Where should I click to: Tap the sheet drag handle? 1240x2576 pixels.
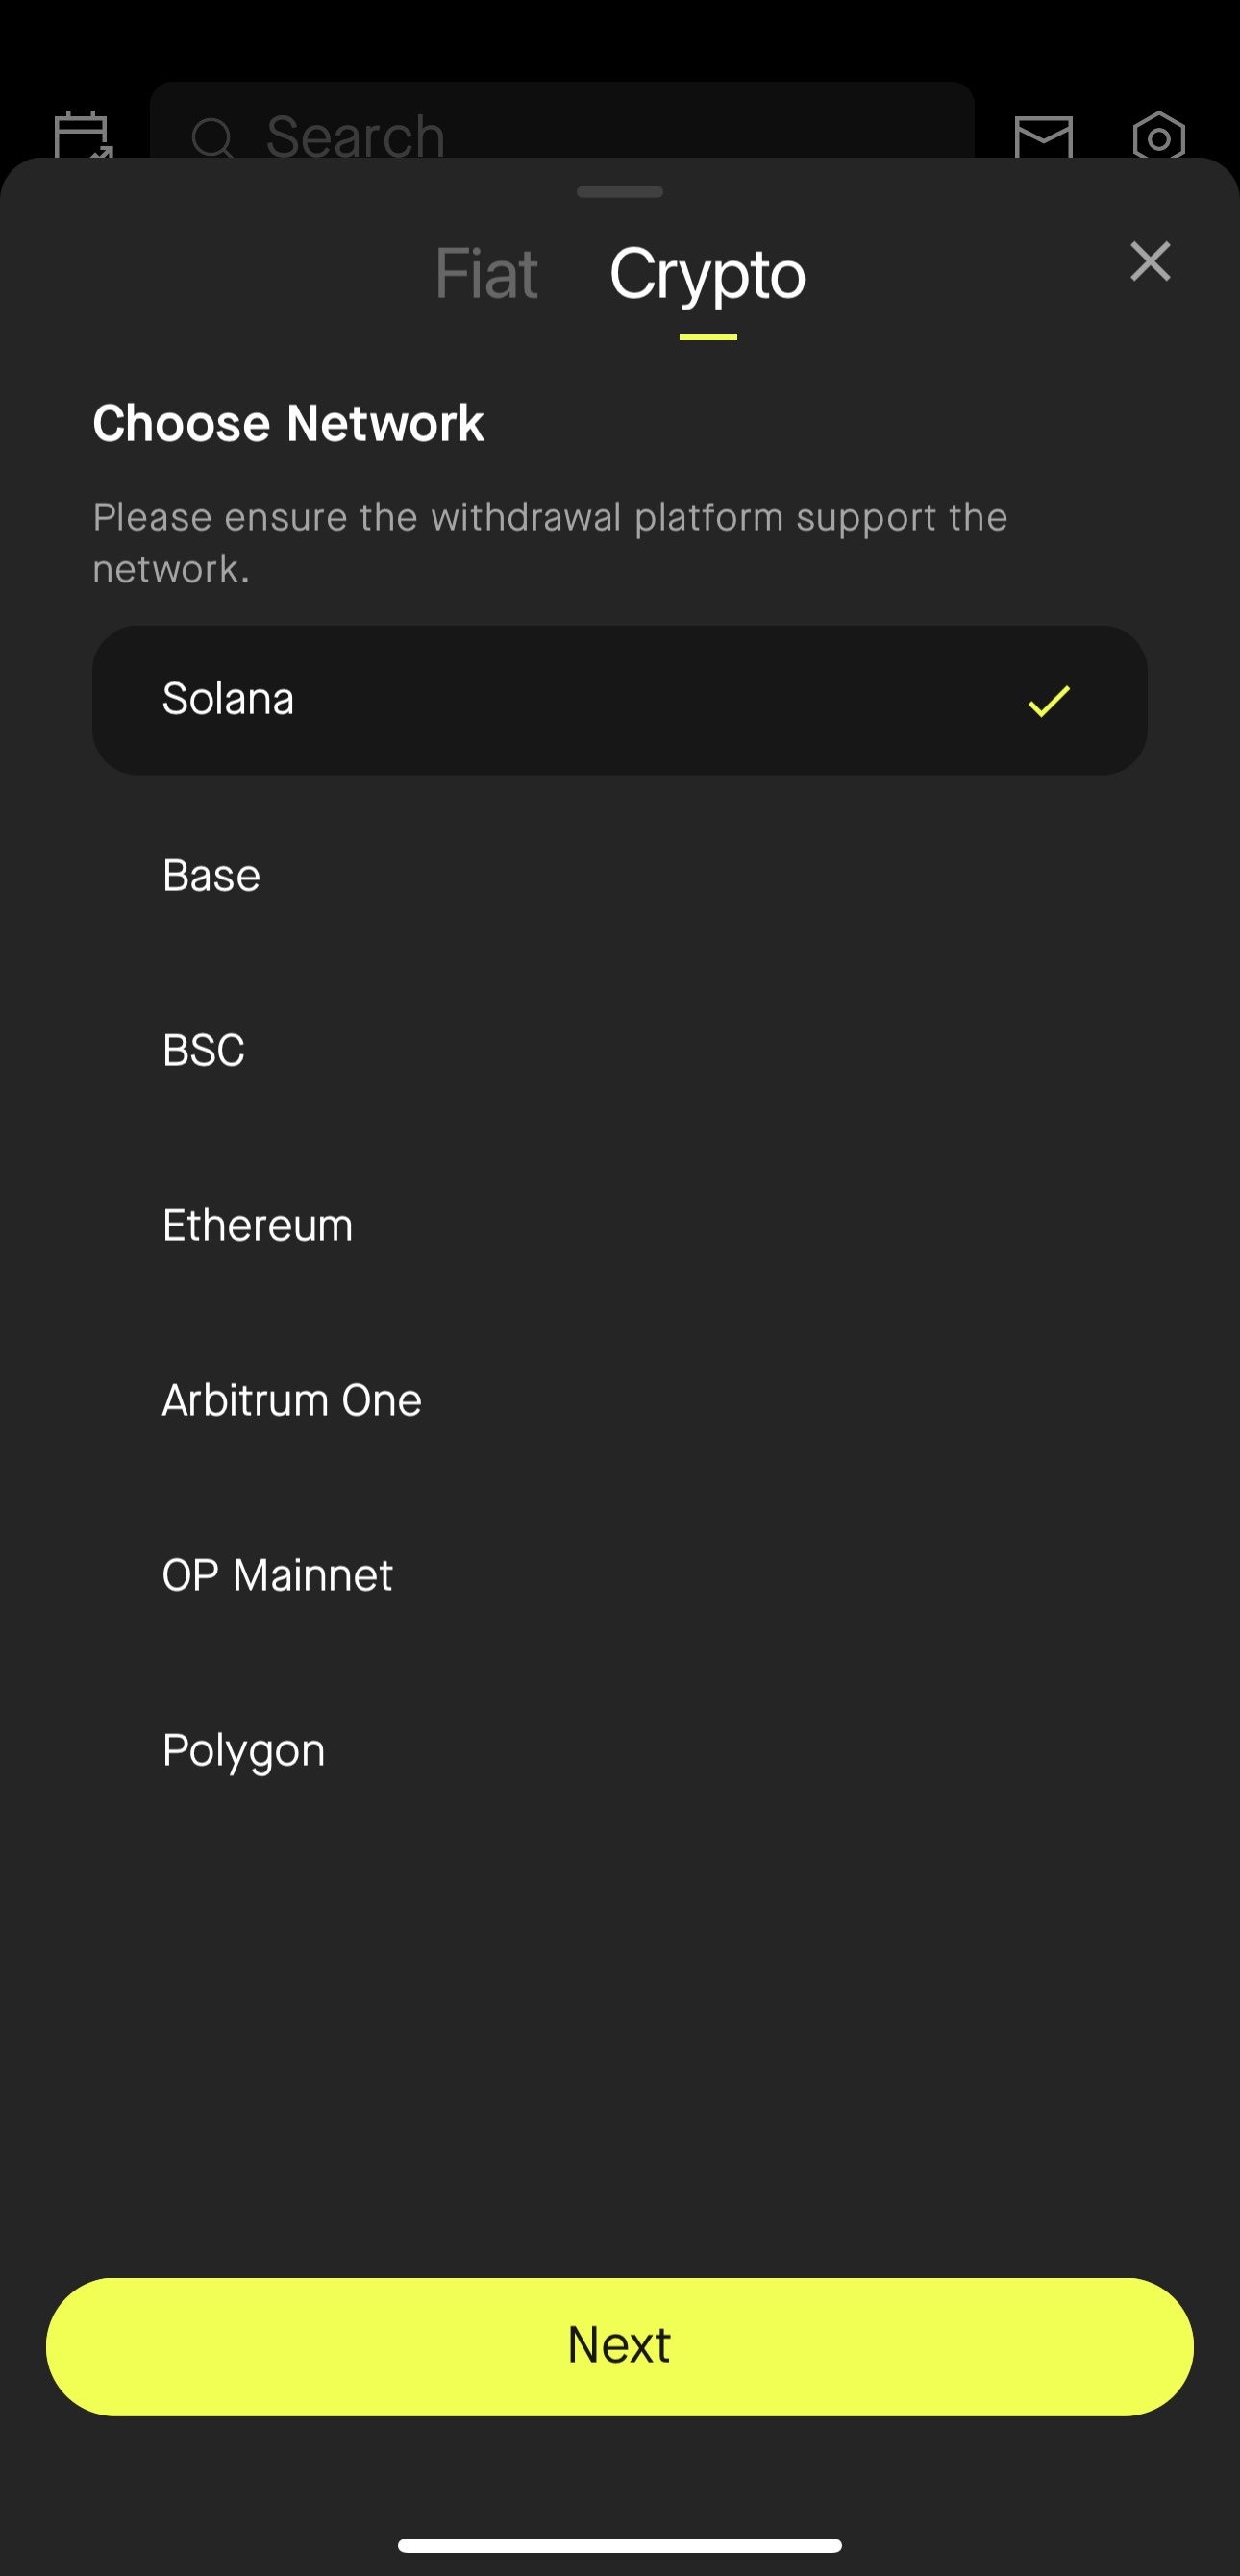tap(620, 192)
